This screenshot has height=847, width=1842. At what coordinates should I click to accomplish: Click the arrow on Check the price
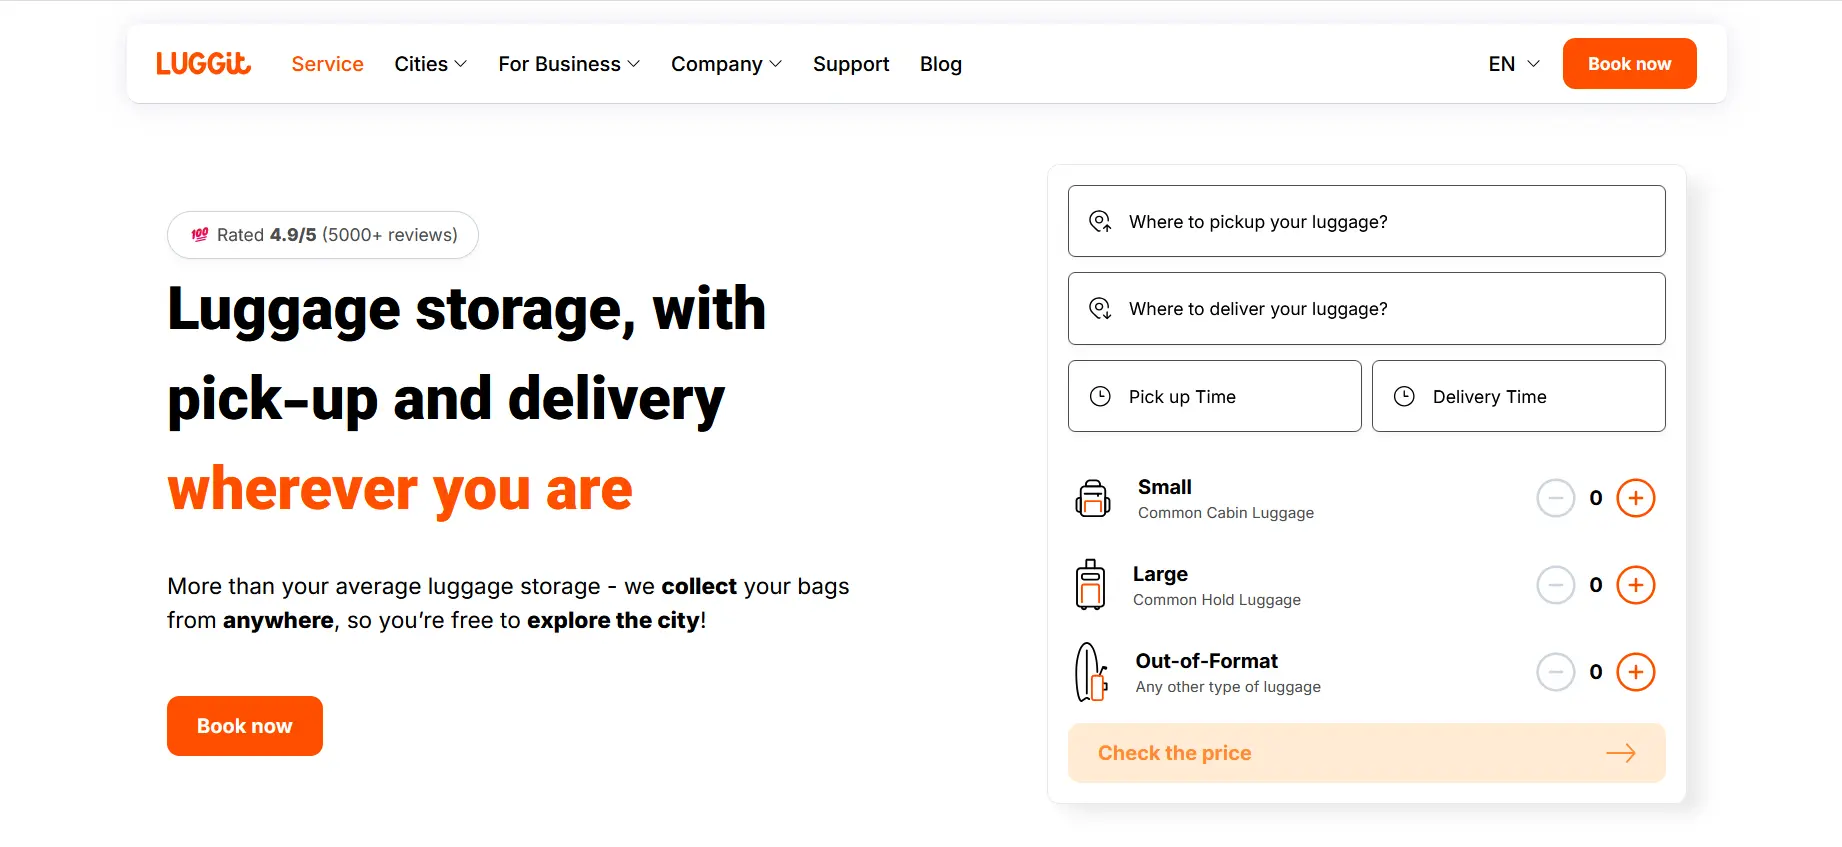coord(1621,753)
